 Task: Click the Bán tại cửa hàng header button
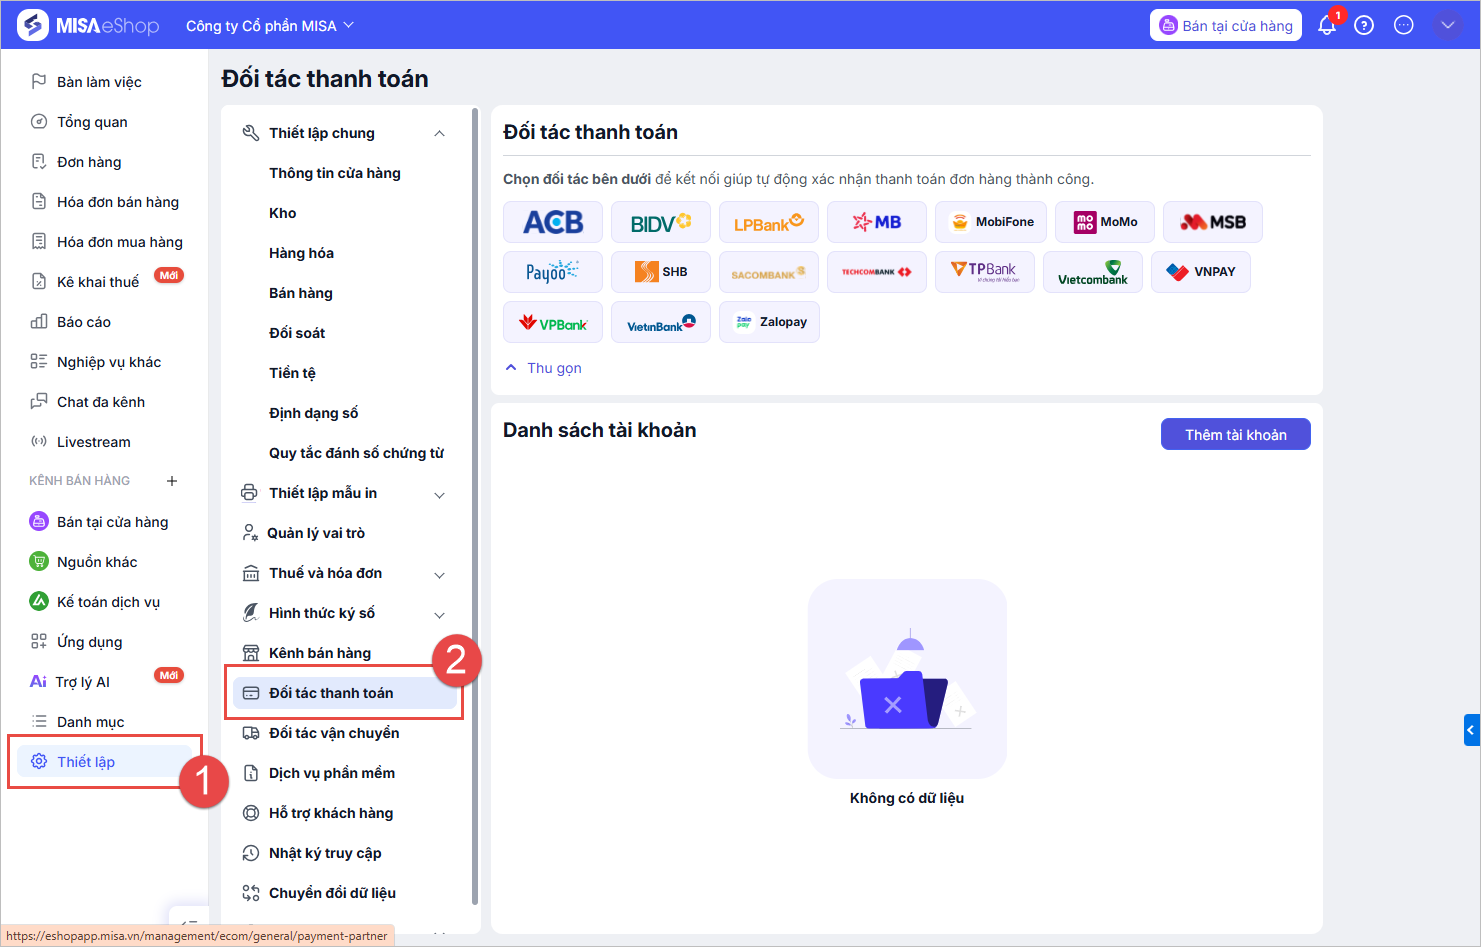[1226, 26]
